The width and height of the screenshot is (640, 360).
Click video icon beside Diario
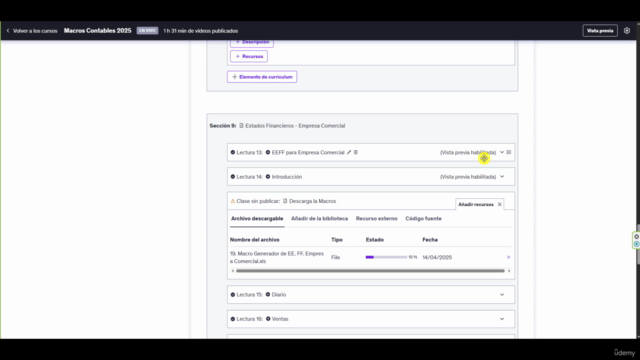pyautogui.click(x=268, y=294)
